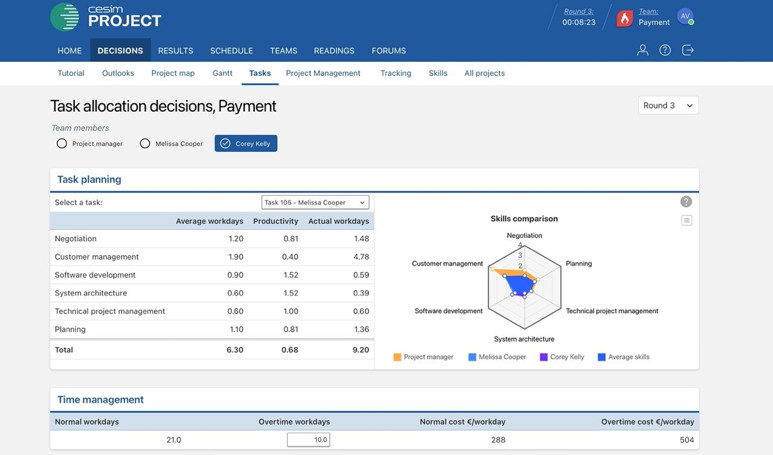Open the Task 105 task selector dropdown

[x=315, y=202]
